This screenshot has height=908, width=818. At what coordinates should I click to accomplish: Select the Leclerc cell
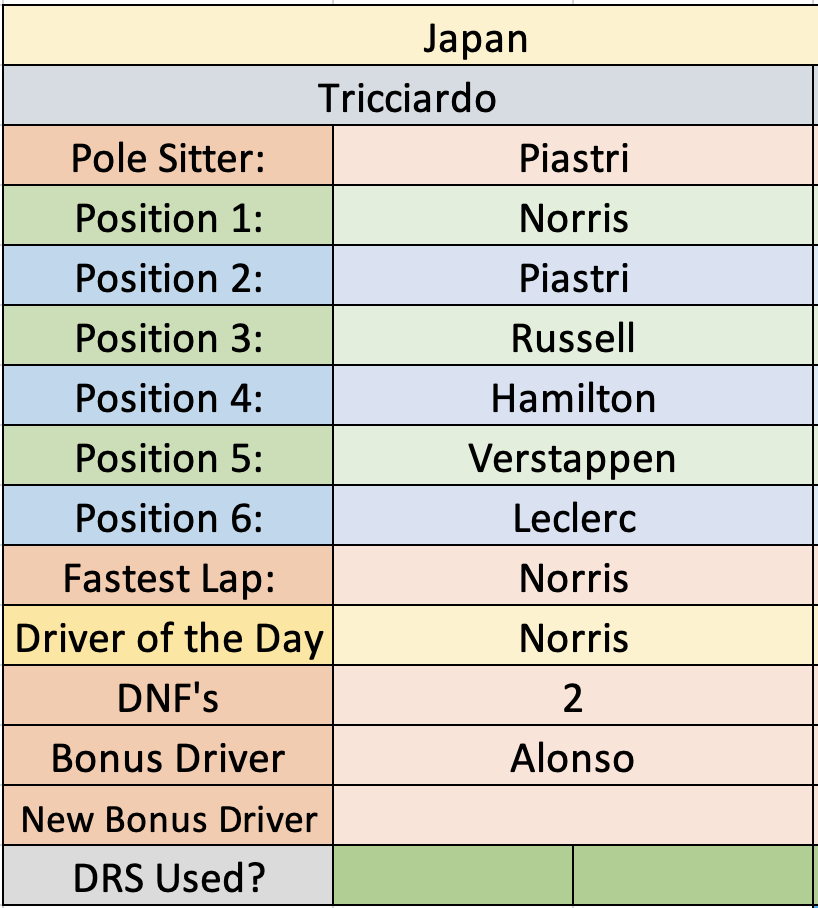tap(573, 516)
